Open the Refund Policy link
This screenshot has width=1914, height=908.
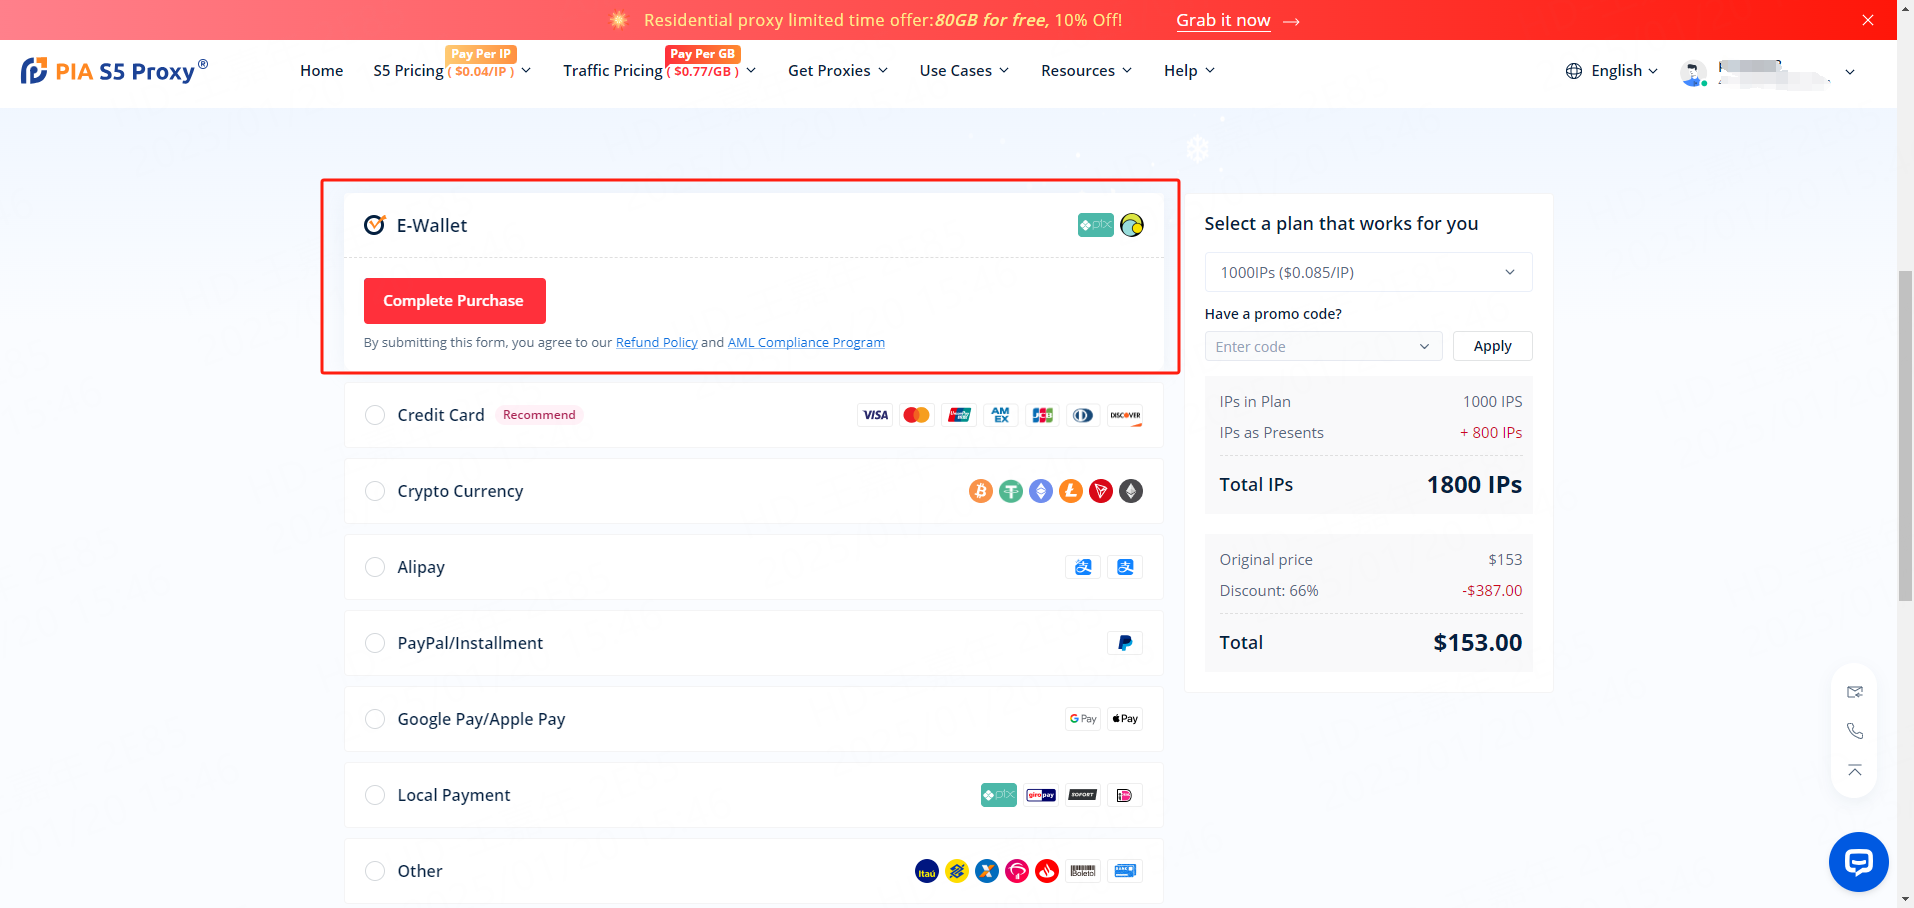[x=656, y=343]
